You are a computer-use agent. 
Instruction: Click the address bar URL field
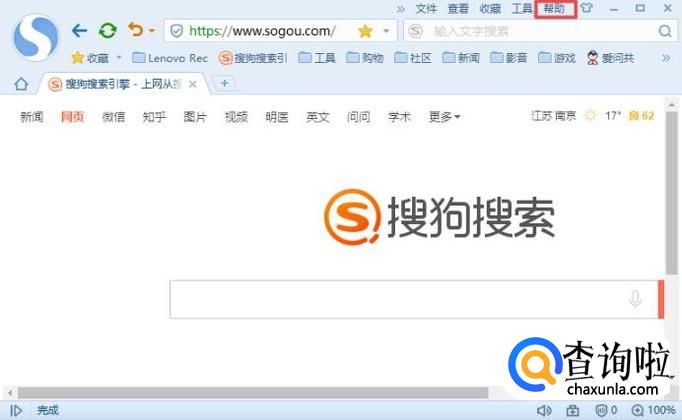(262, 31)
